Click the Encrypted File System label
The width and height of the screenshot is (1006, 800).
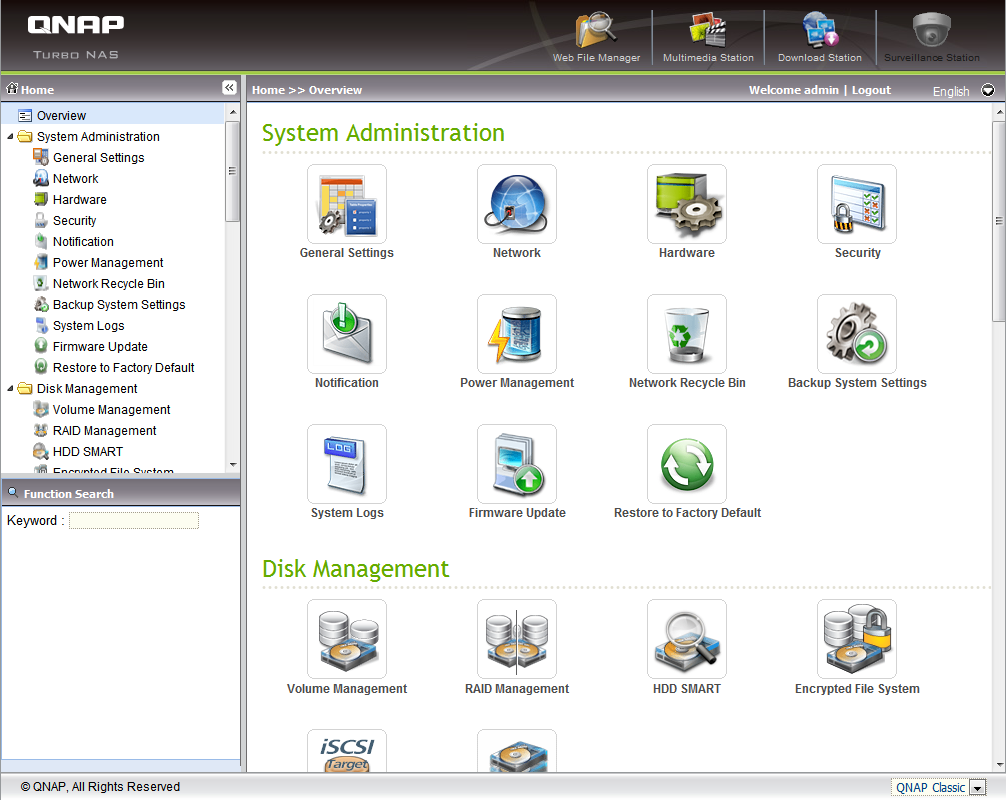857,689
